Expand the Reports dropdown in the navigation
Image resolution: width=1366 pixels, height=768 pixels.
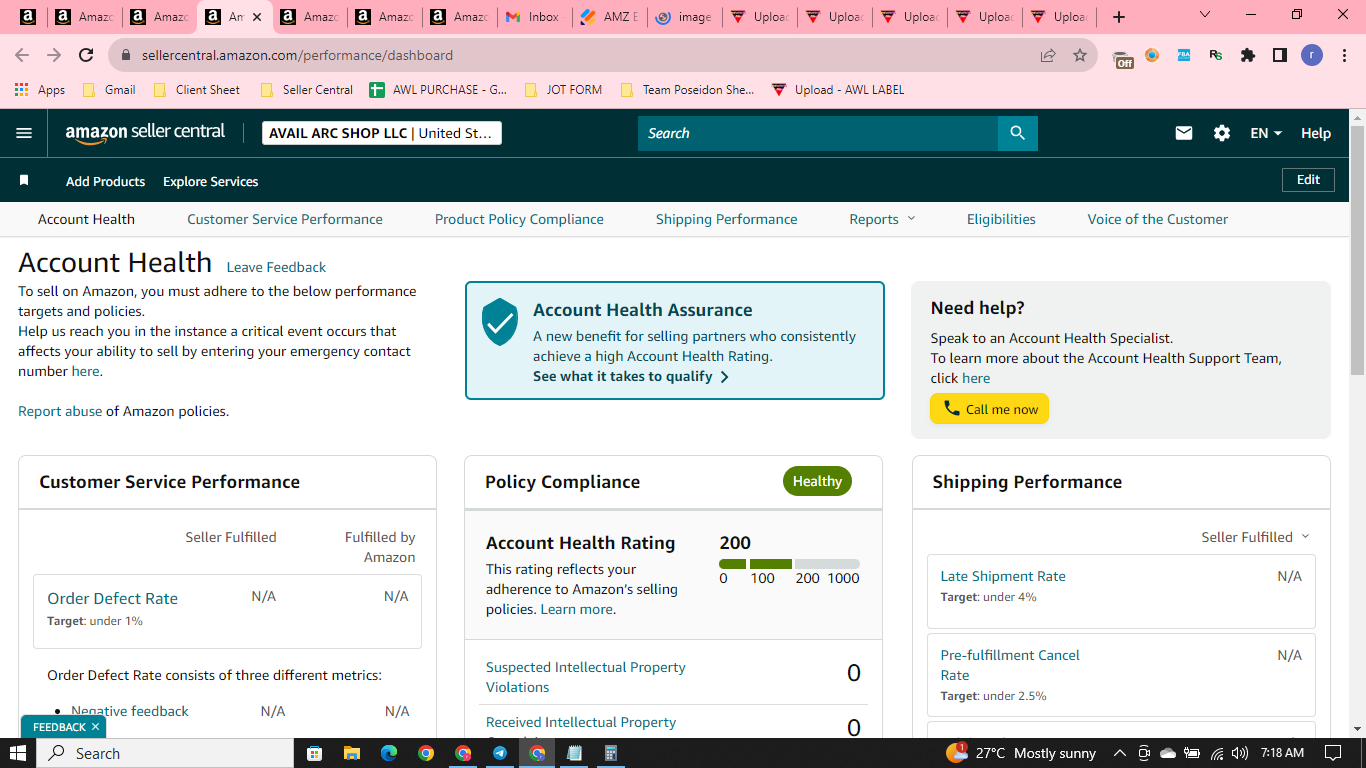(x=882, y=219)
